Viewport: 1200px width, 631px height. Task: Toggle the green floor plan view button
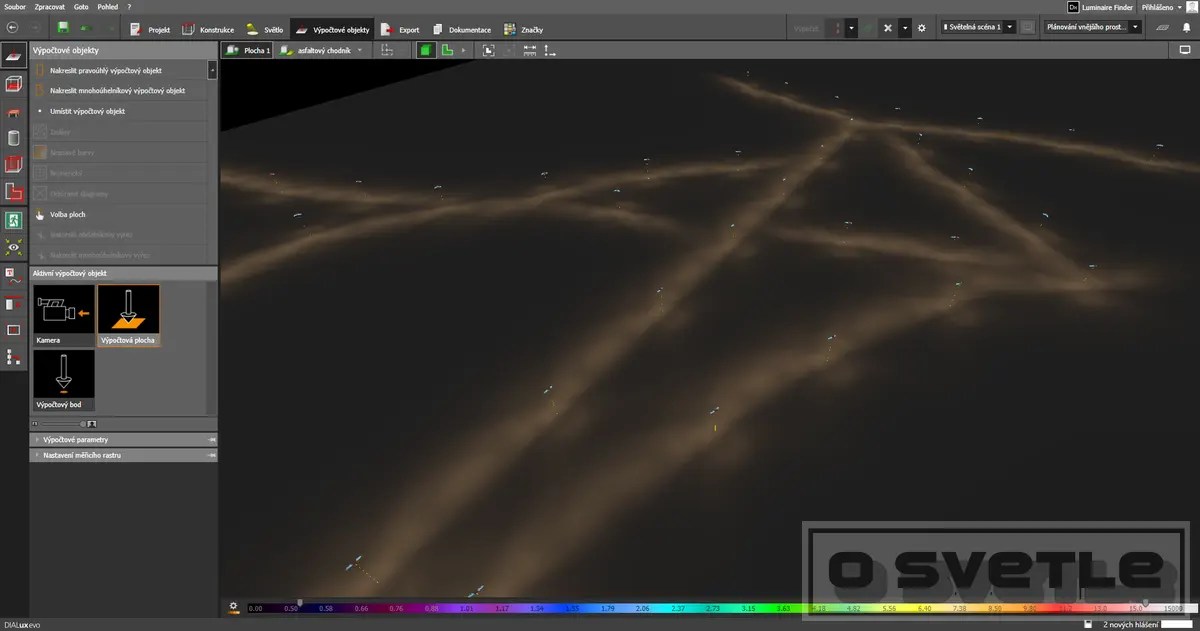tap(447, 49)
